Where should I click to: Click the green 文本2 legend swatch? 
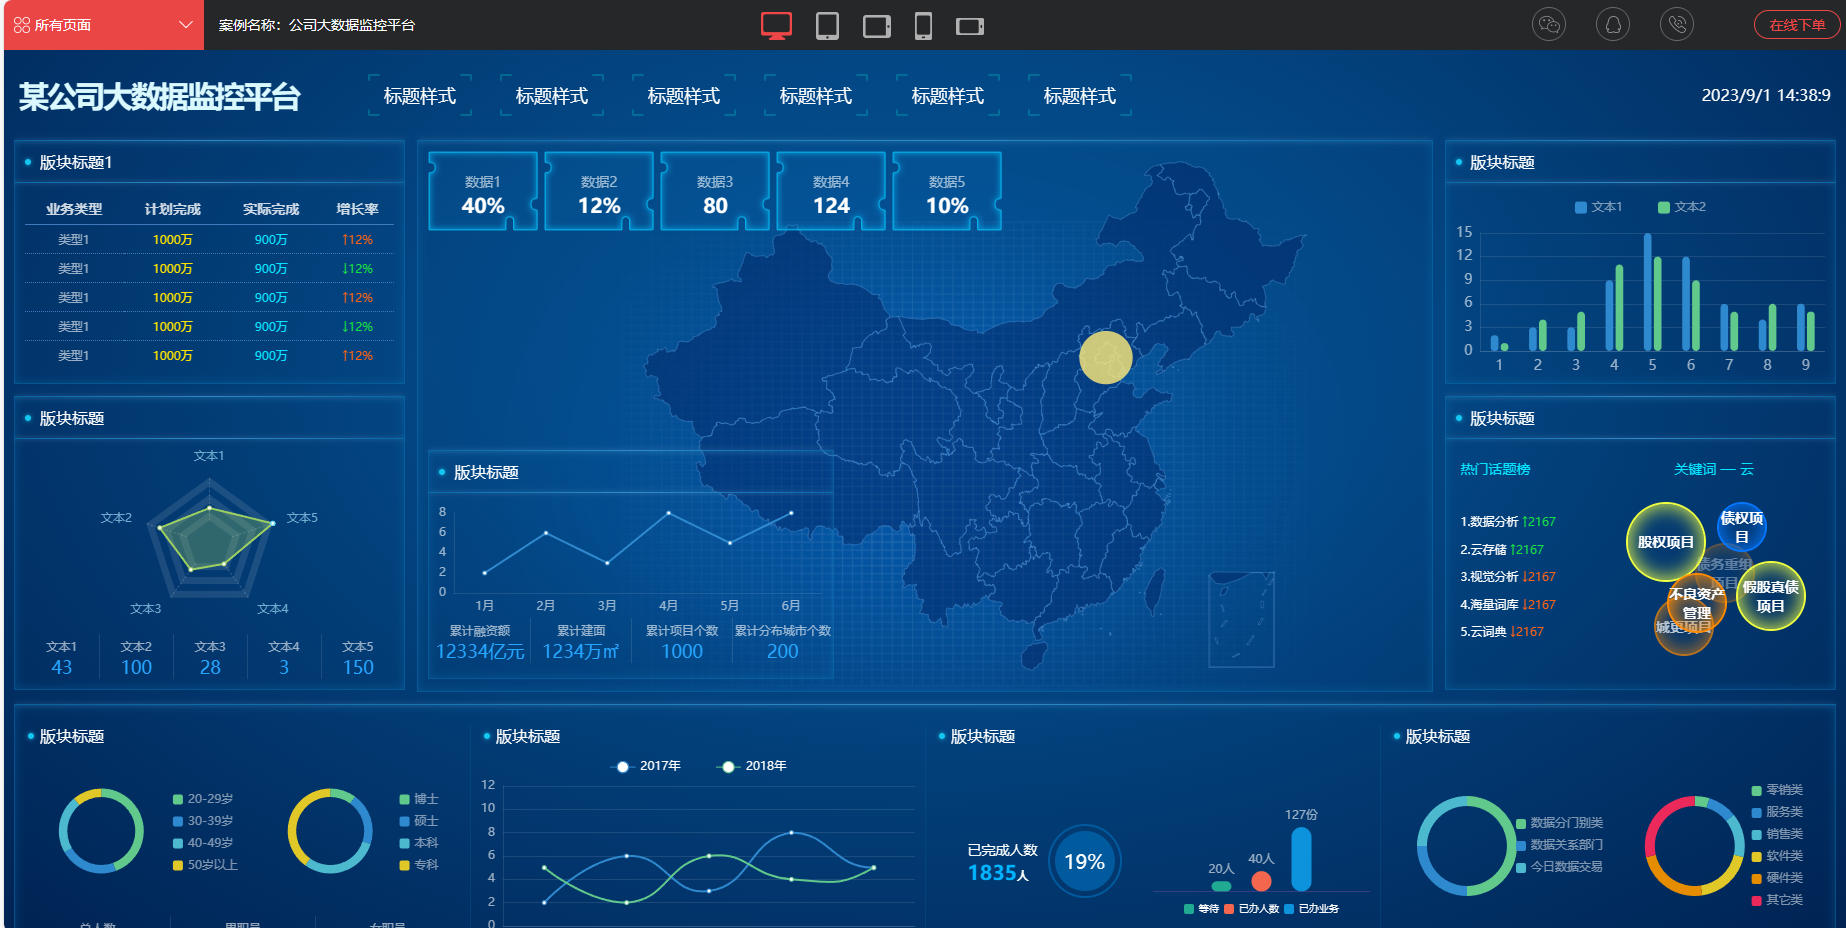pyautogui.click(x=1664, y=207)
